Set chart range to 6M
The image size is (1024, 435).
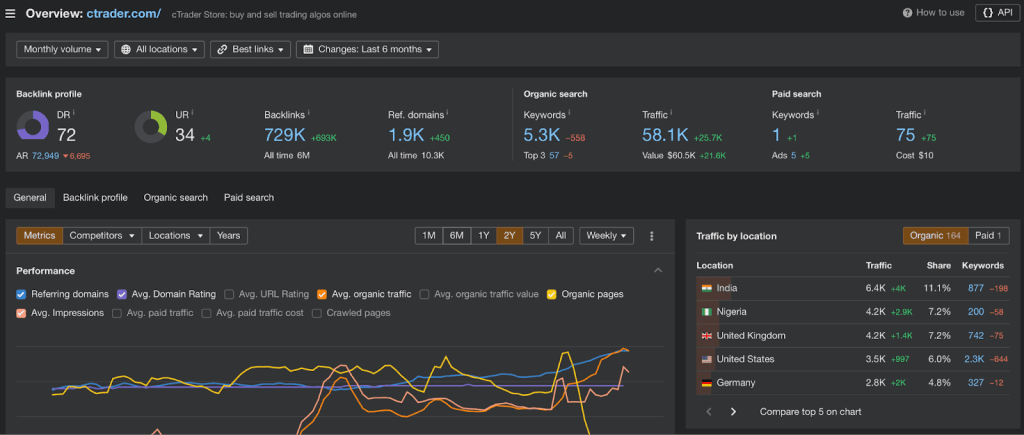pos(456,236)
